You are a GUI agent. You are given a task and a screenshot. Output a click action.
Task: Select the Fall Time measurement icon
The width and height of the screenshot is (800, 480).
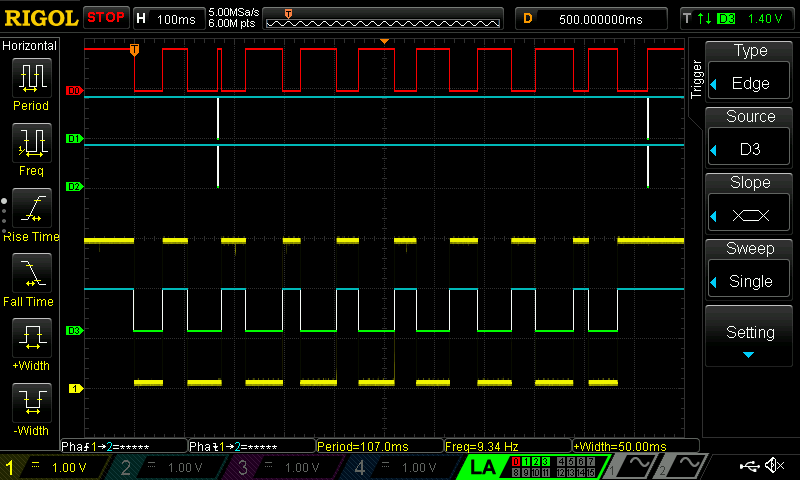click(x=32, y=273)
